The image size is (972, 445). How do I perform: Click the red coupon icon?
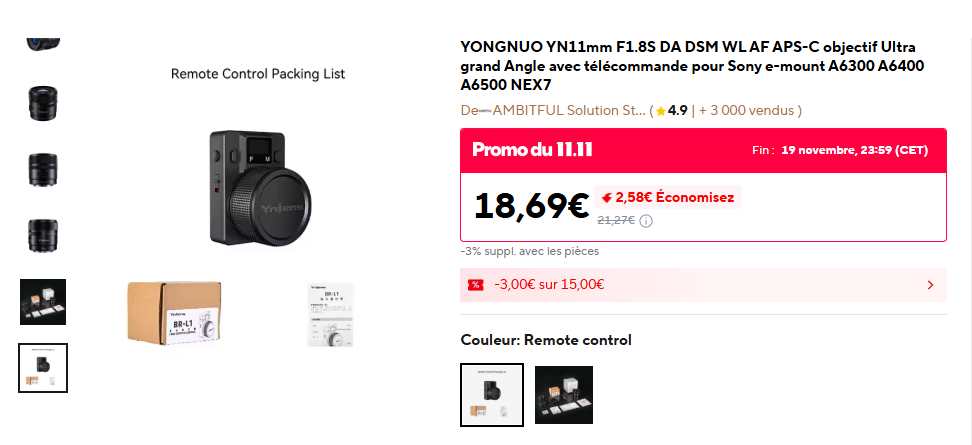click(x=475, y=285)
